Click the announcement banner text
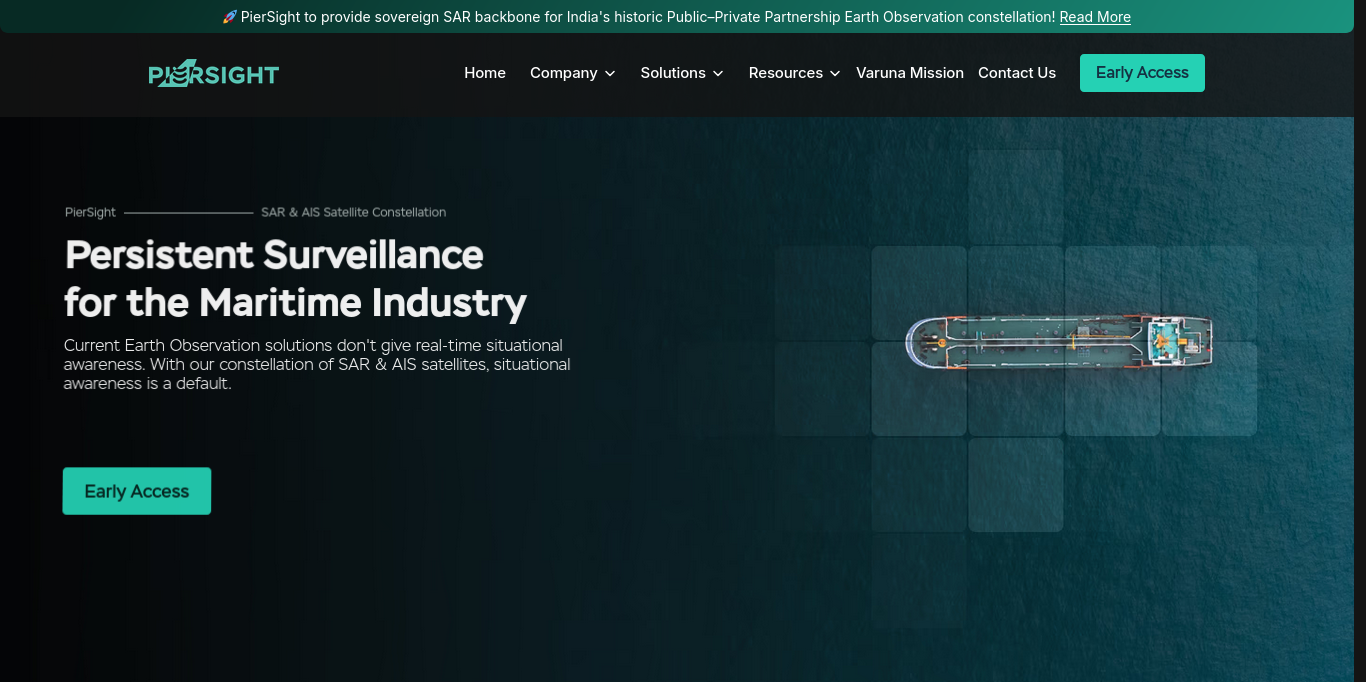This screenshot has height=682, width=1366. pos(648,17)
